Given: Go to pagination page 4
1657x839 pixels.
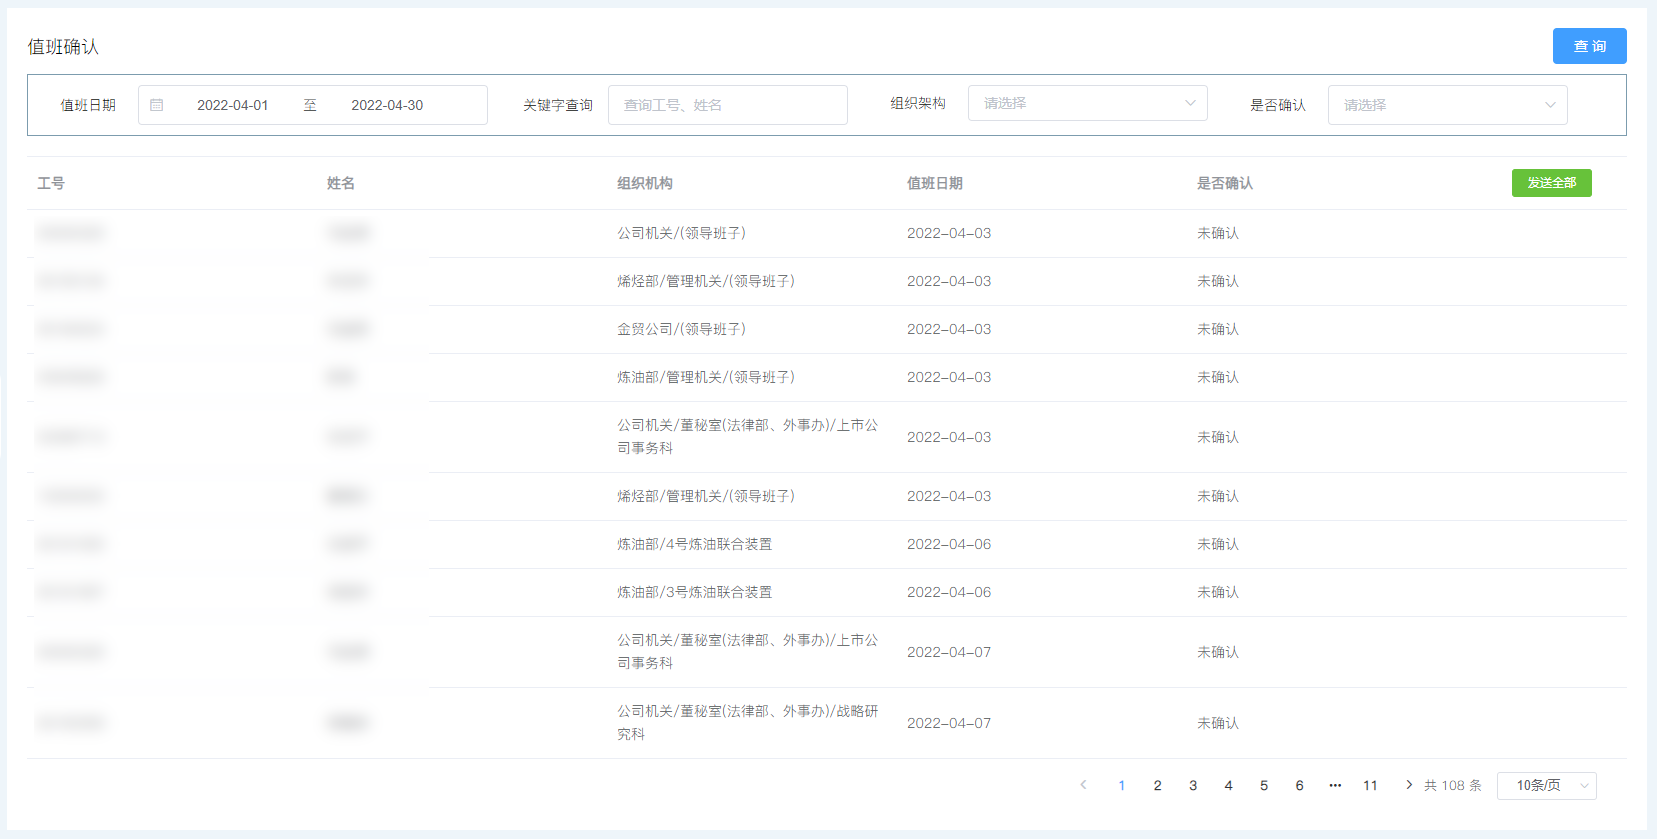Looking at the screenshot, I should coord(1228,786).
